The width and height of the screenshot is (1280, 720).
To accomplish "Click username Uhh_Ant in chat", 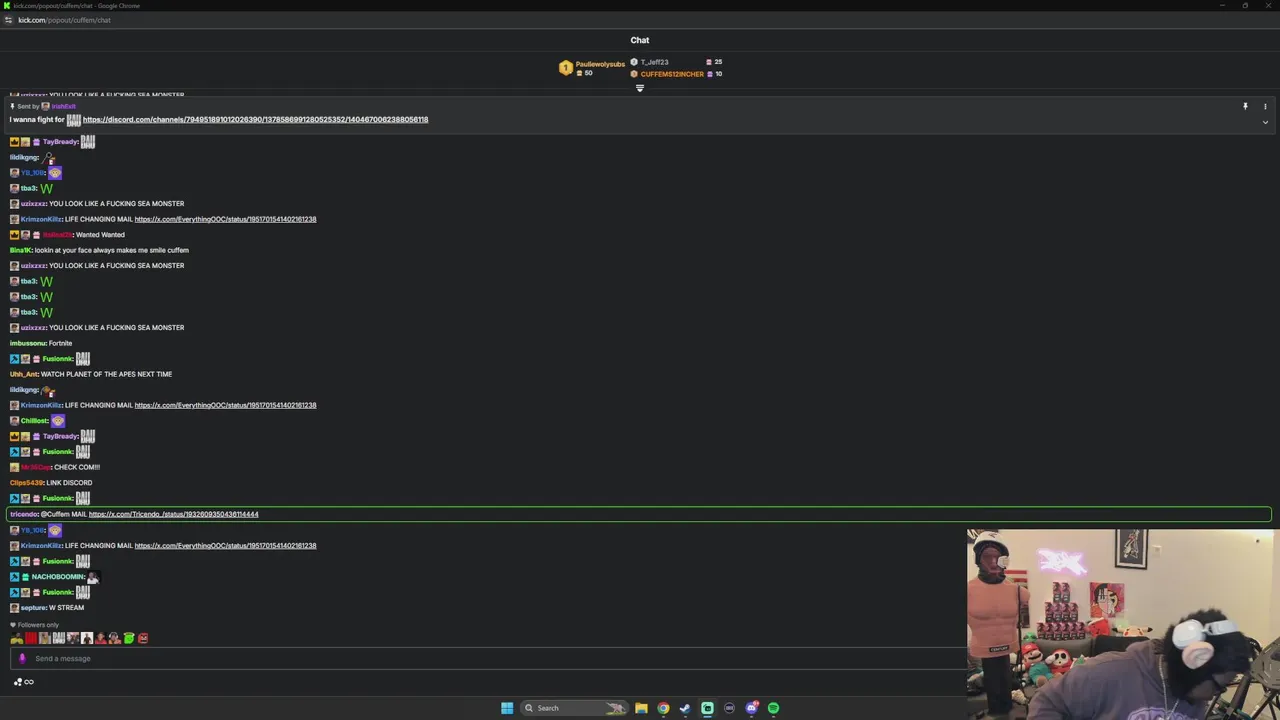I will pos(24,374).
